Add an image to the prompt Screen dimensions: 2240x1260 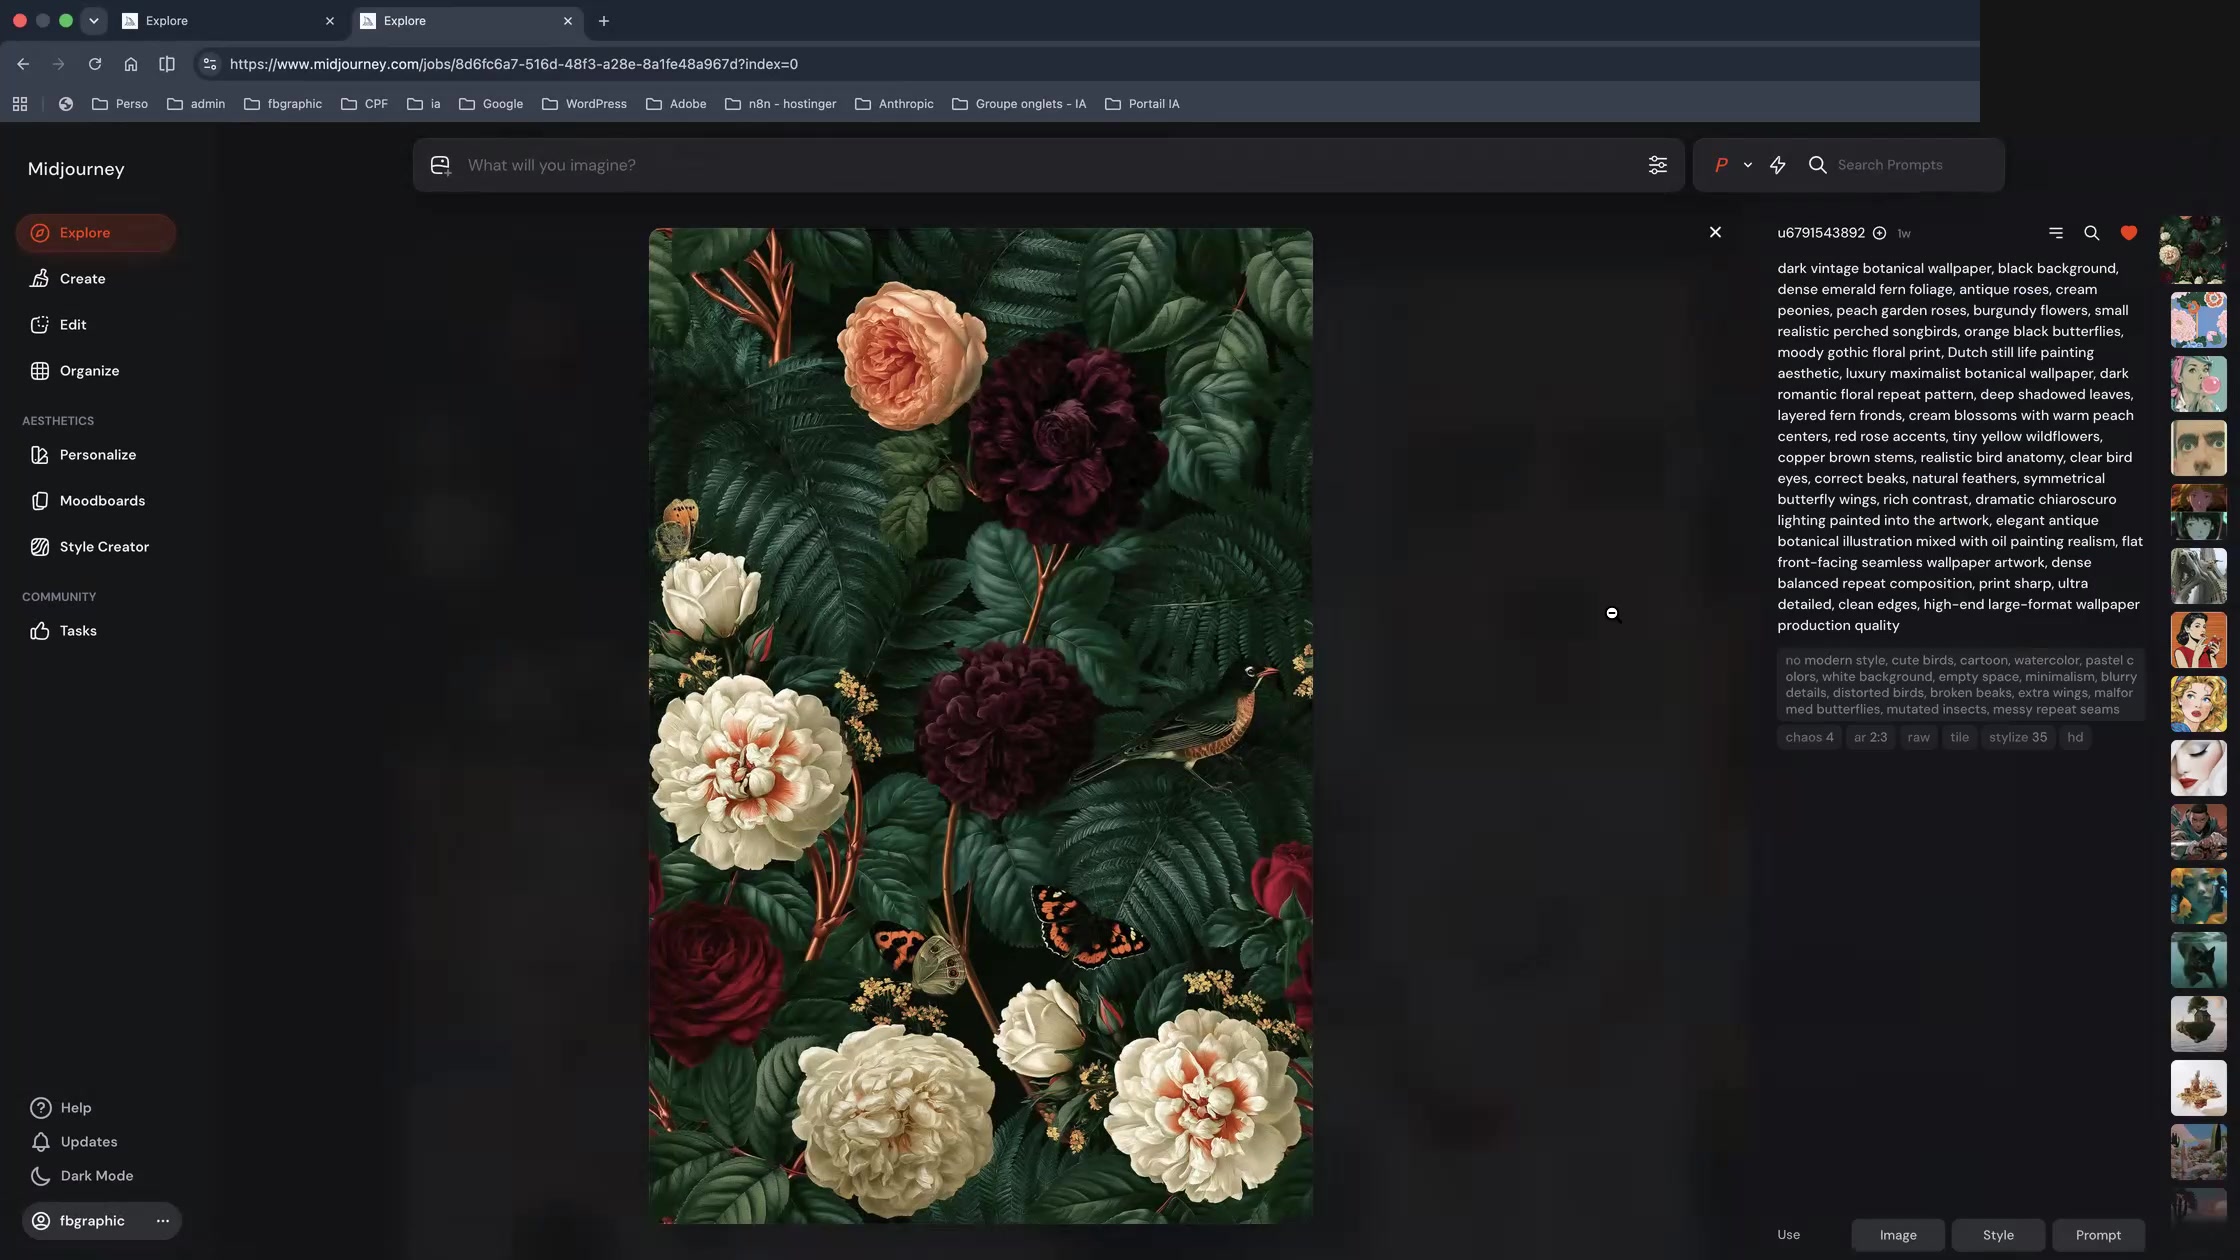[440, 165]
